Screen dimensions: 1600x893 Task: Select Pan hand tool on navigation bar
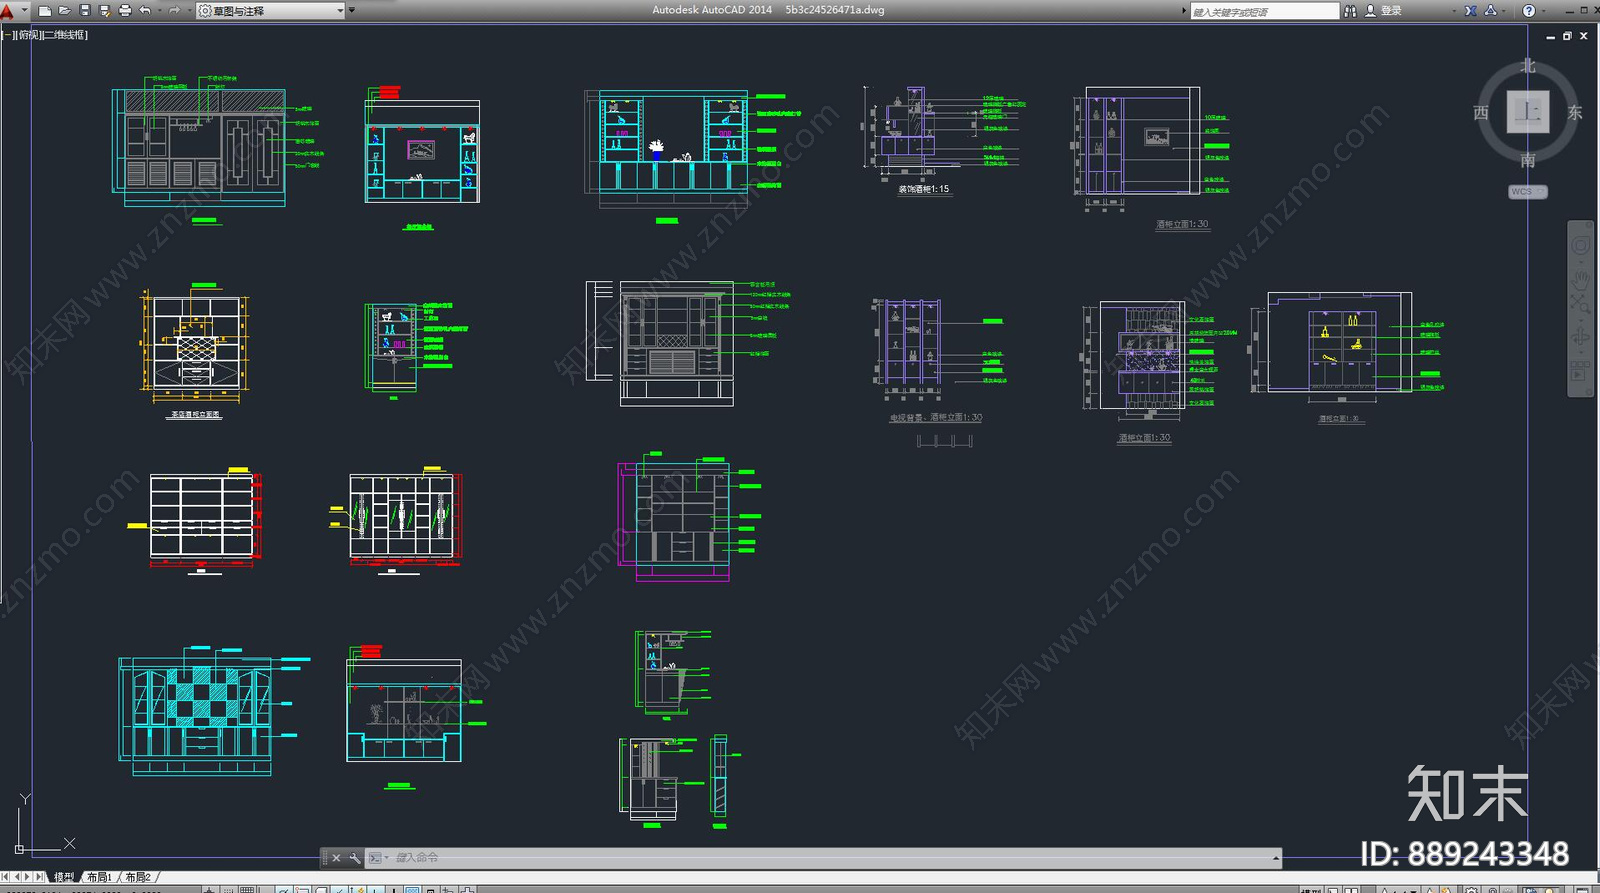[x=1580, y=279]
